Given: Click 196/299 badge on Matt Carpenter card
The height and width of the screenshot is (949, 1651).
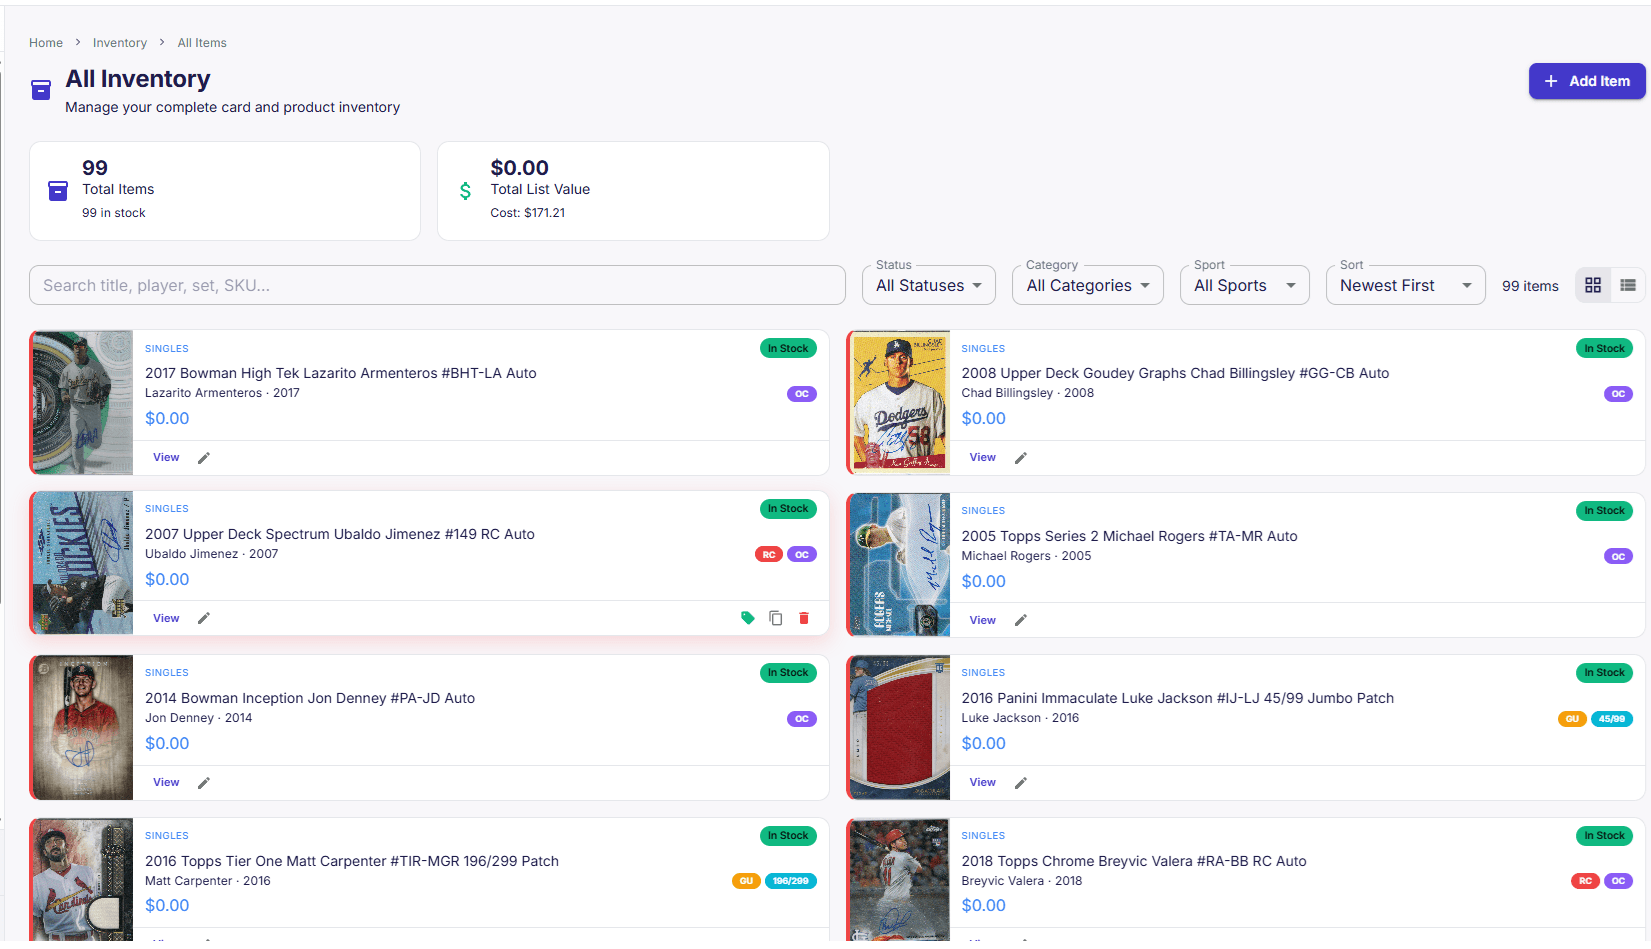Looking at the screenshot, I should tap(791, 881).
